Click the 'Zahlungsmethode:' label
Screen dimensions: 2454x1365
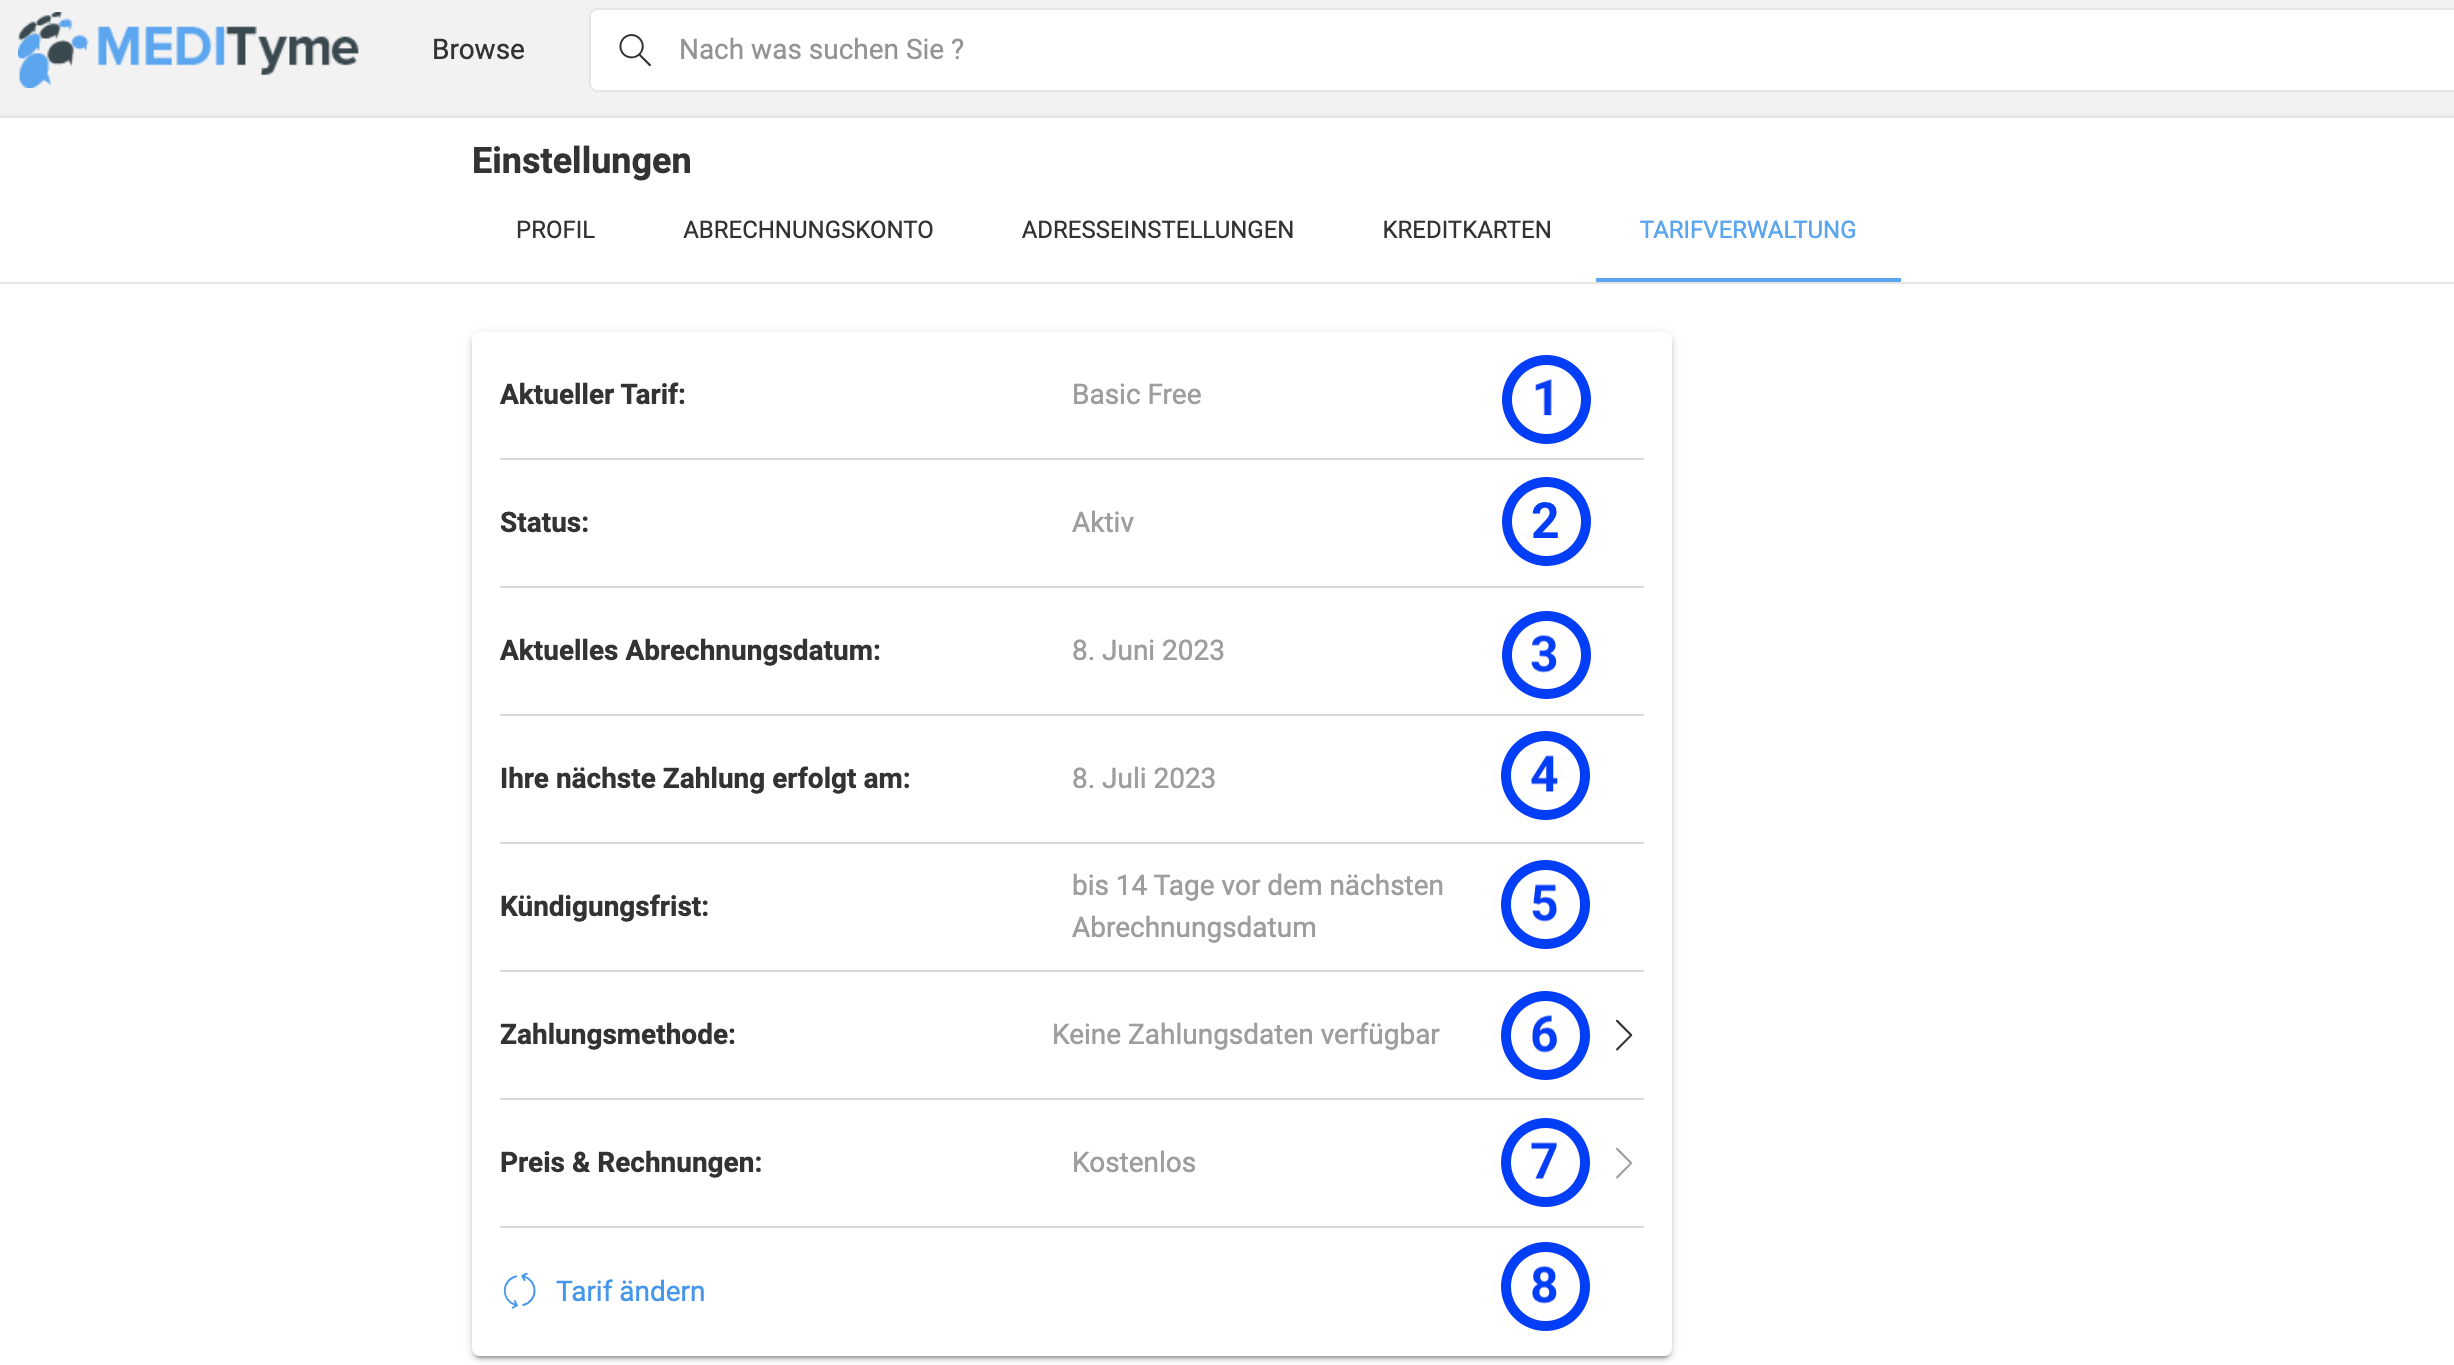point(617,1035)
